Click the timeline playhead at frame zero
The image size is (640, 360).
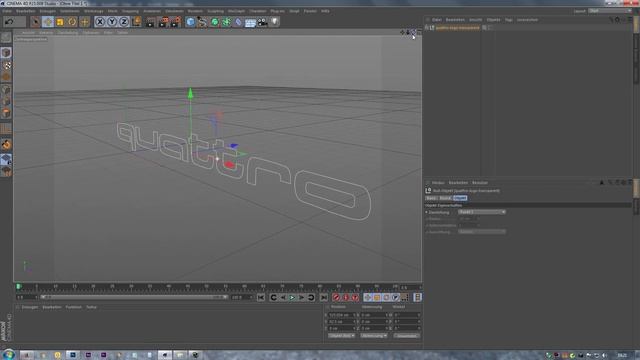[x=18, y=287]
